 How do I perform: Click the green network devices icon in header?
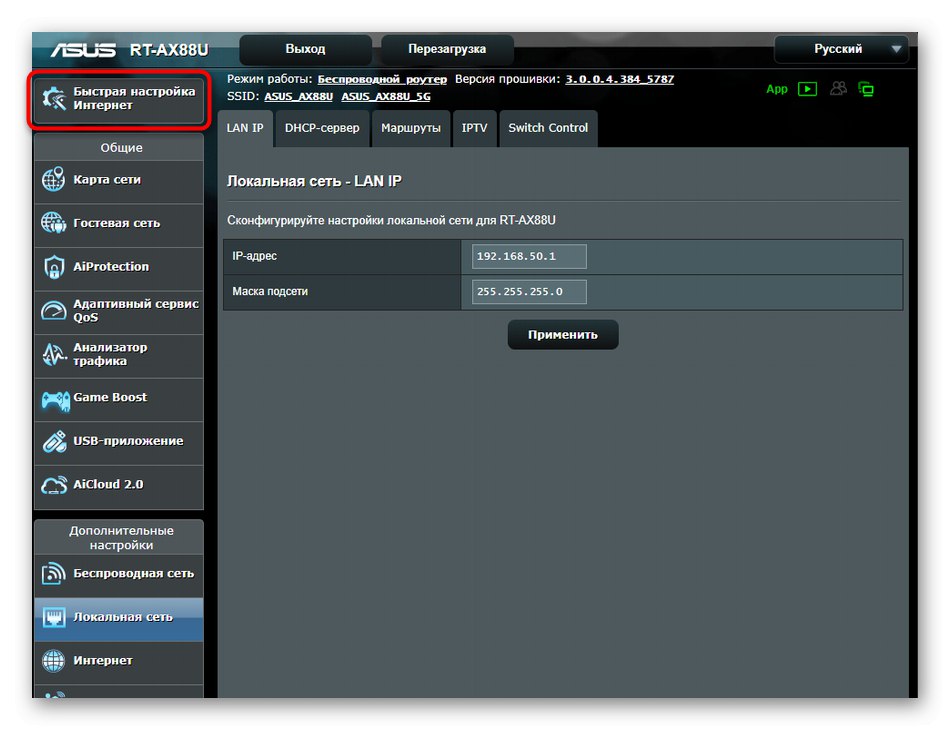[x=866, y=89]
